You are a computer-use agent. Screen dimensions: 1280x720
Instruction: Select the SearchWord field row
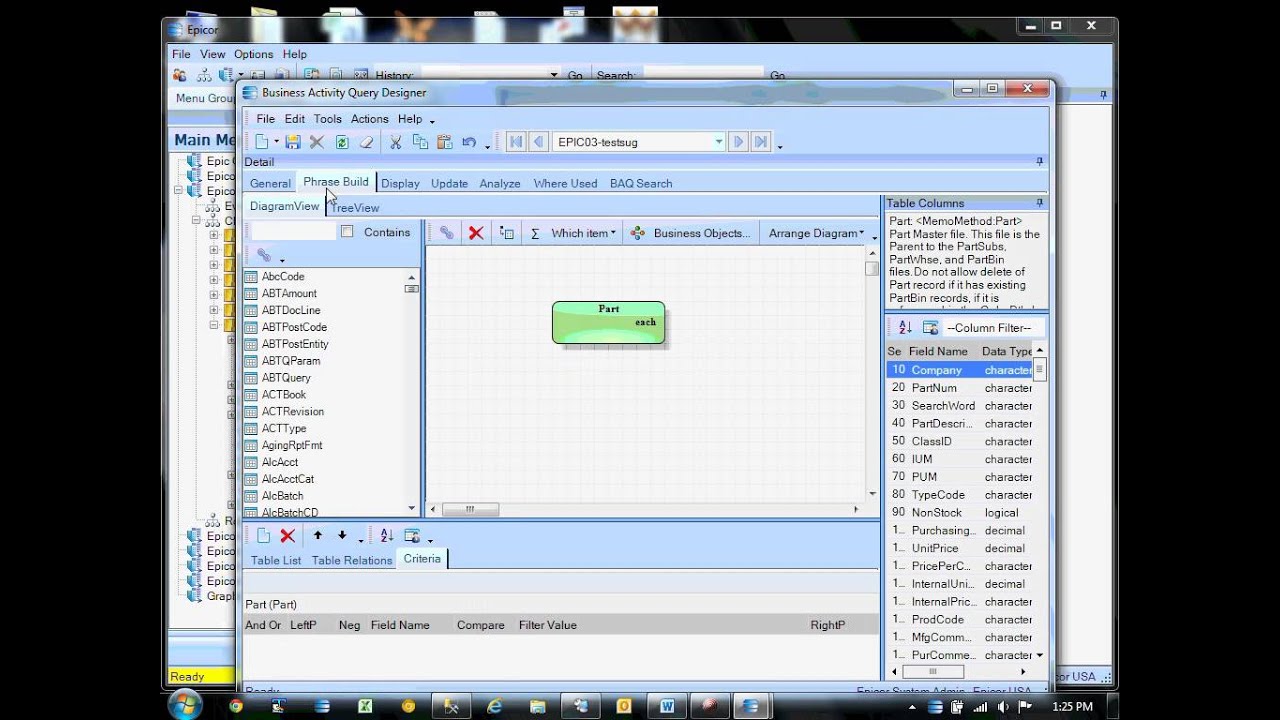click(960, 406)
